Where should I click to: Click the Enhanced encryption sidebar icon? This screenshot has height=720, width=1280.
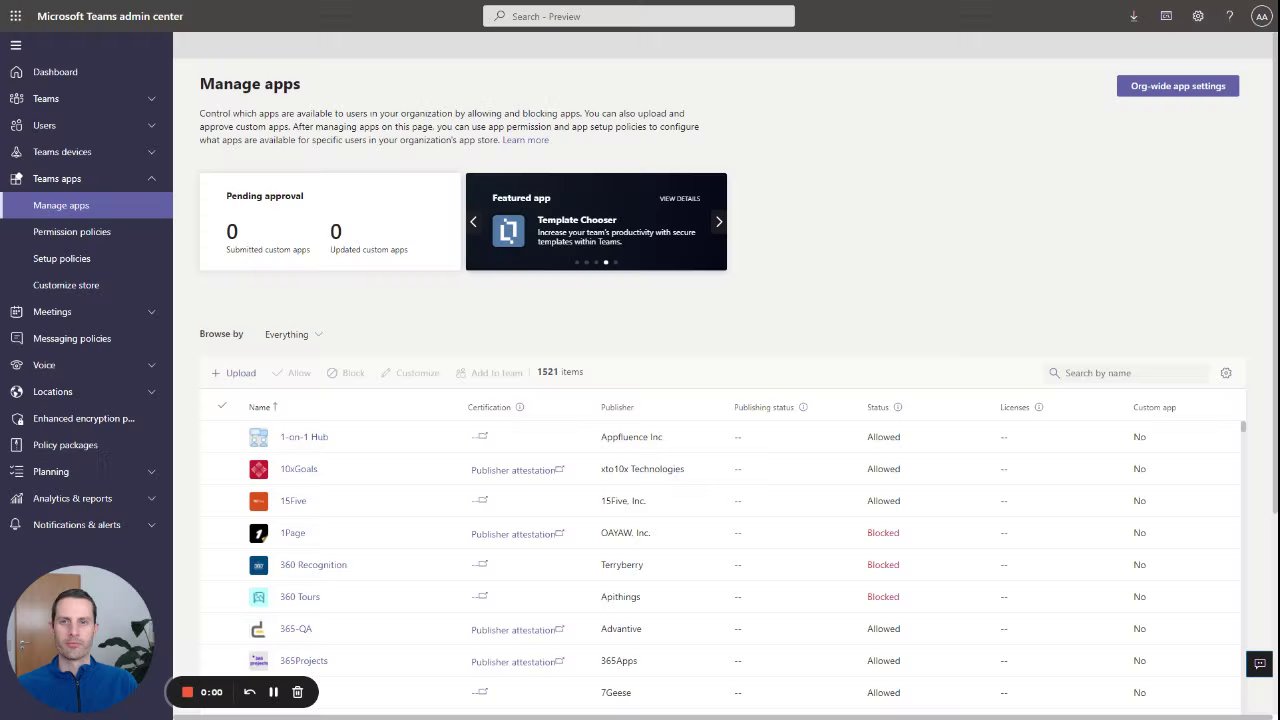[x=15, y=418]
